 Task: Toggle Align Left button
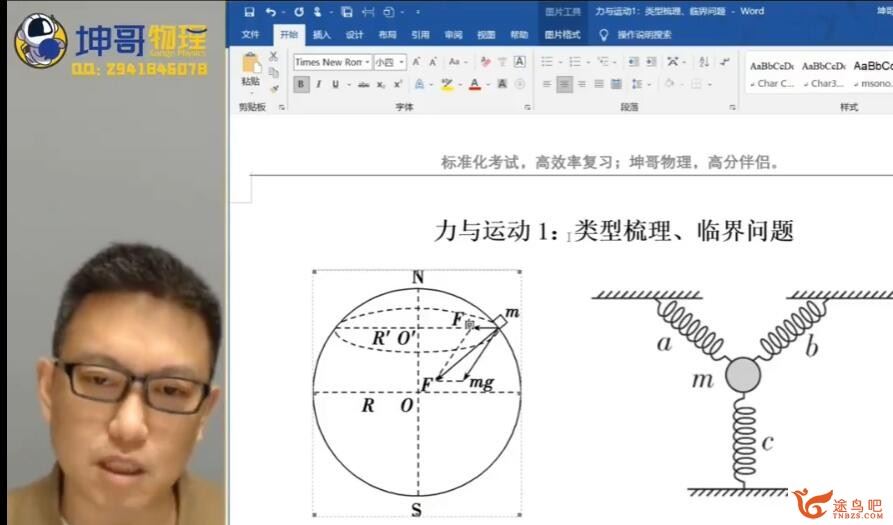(547, 84)
